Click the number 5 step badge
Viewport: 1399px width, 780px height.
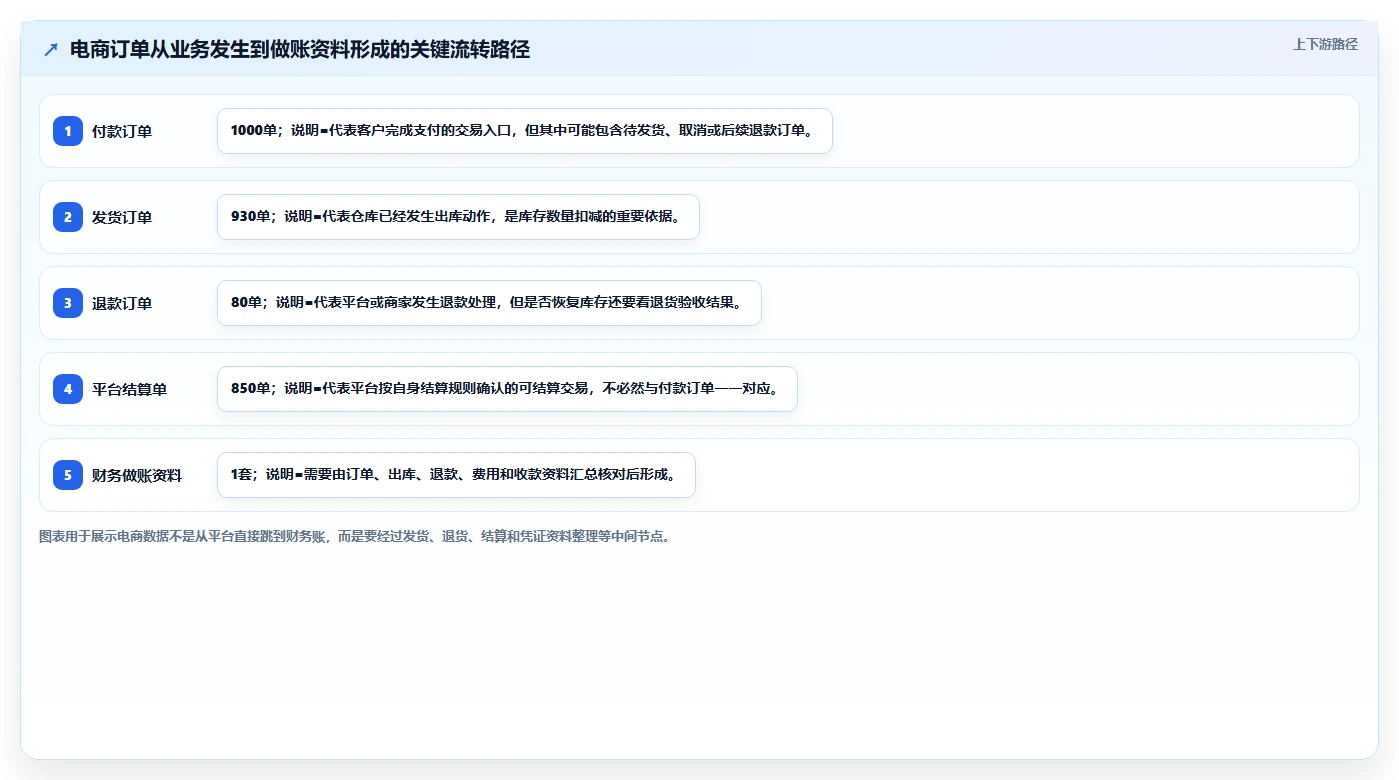pyautogui.click(x=68, y=475)
